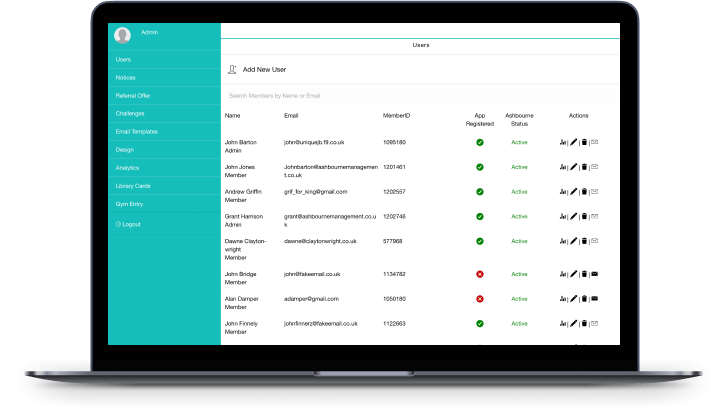Open the Notices sidebar menu item
The image size is (727, 412).
pyautogui.click(x=125, y=77)
